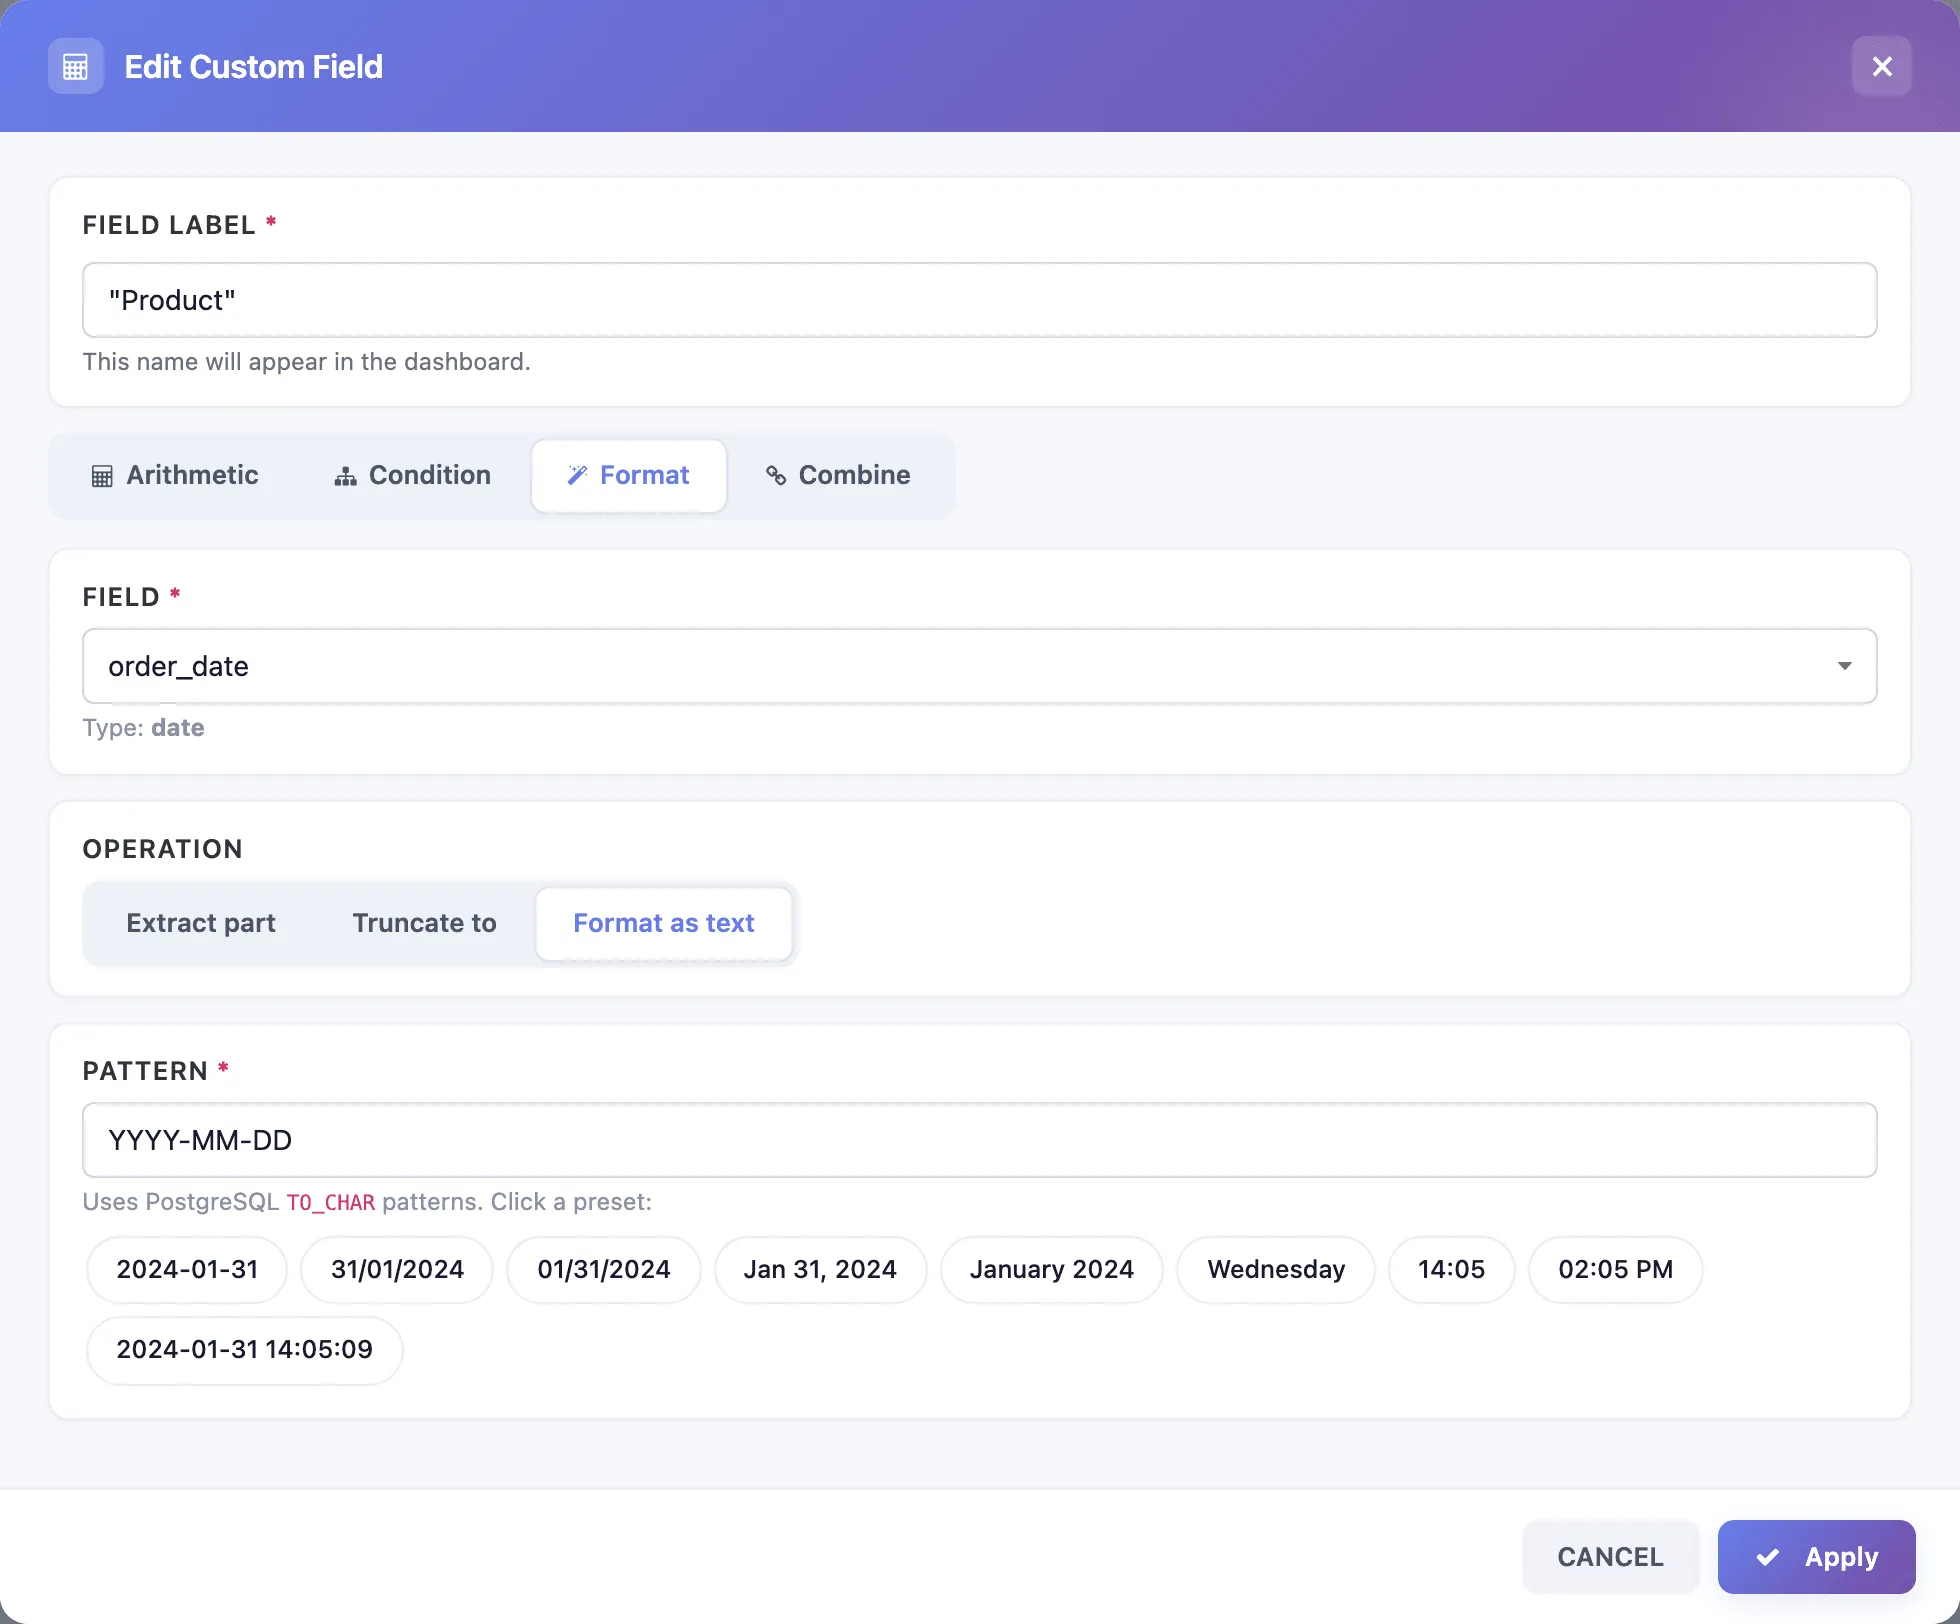This screenshot has width=1960, height=1624.
Task: Select the 2024-01-31 14:05:09 preset
Action: click(x=245, y=1350)
